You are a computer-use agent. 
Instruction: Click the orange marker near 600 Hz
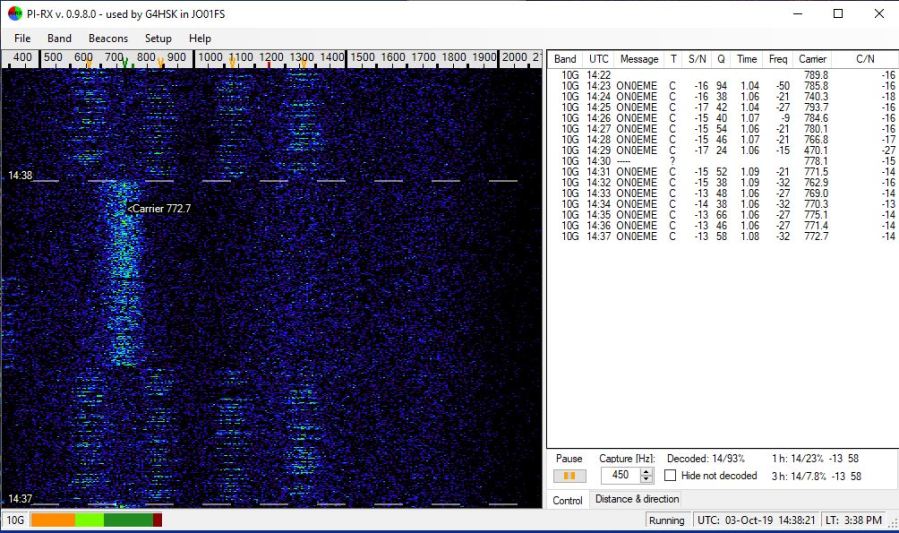click(88, 64)
